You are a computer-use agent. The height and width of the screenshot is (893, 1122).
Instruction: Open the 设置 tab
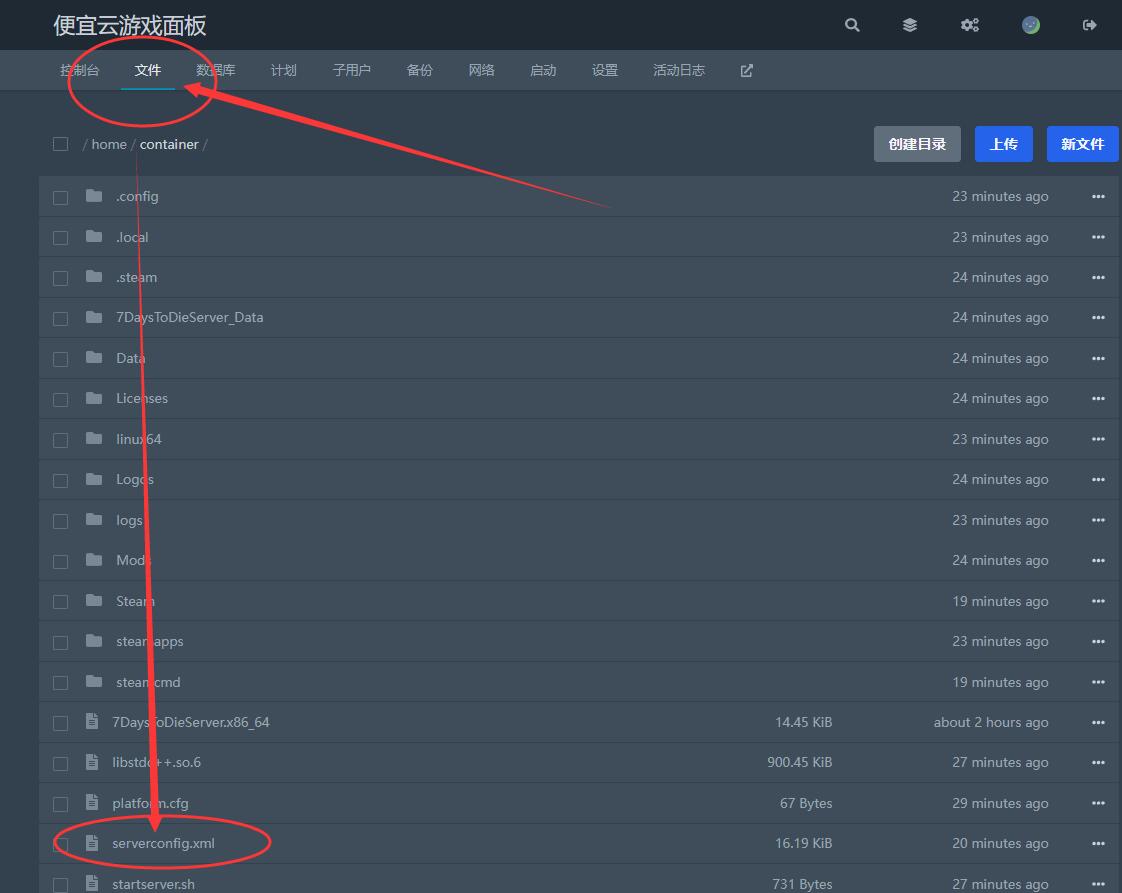pyautogui.click(x=605, y=70)
